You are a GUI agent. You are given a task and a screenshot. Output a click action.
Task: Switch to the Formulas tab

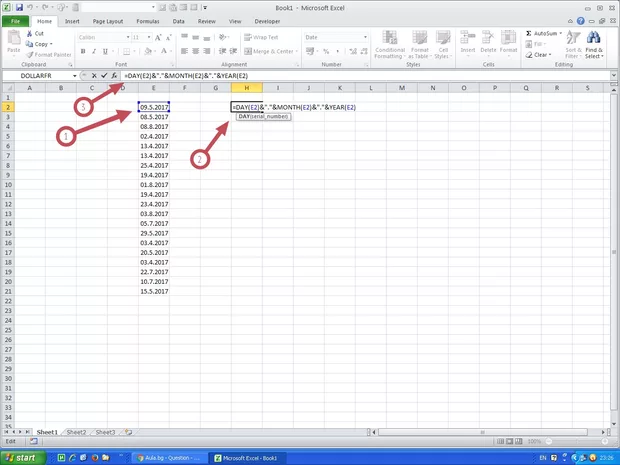pyautogui.click(x=148, y=21)
